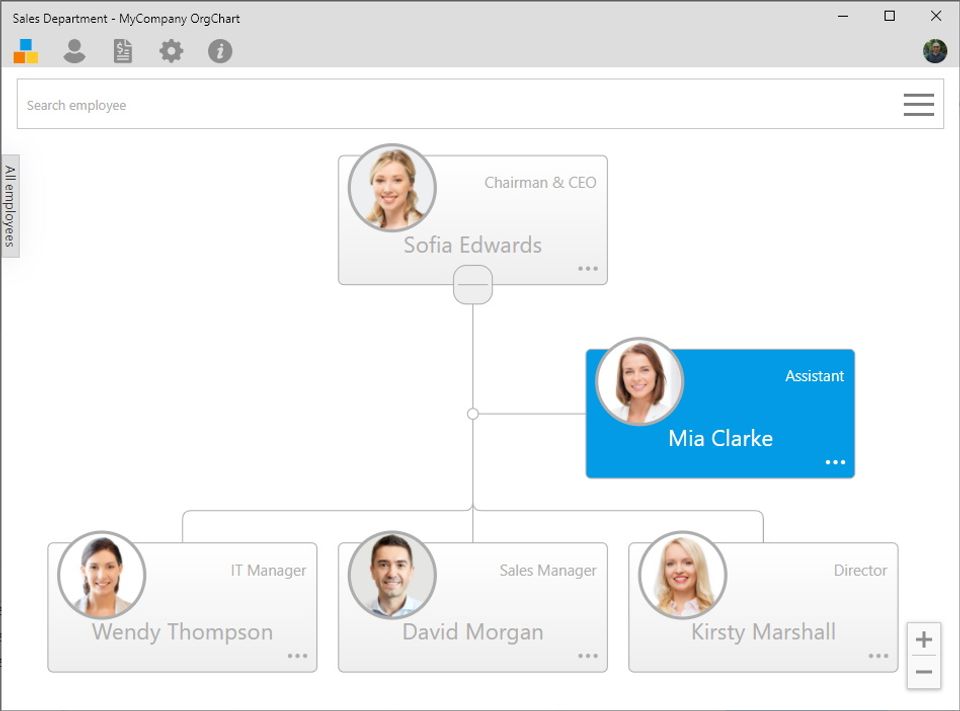Image resolution: width=960 pixels, height=711 pixels.
Task: Select the Kirsty Marshall name text
Action: tap(763, 632)
